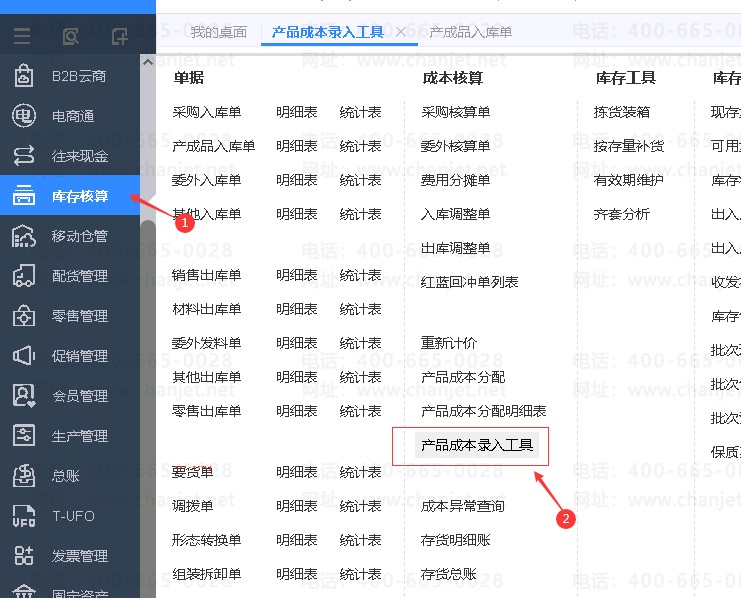This screenshot has height=598, width=741.
Task: Click the sidebar scroll-up arrow
Action: pos(148,62)
